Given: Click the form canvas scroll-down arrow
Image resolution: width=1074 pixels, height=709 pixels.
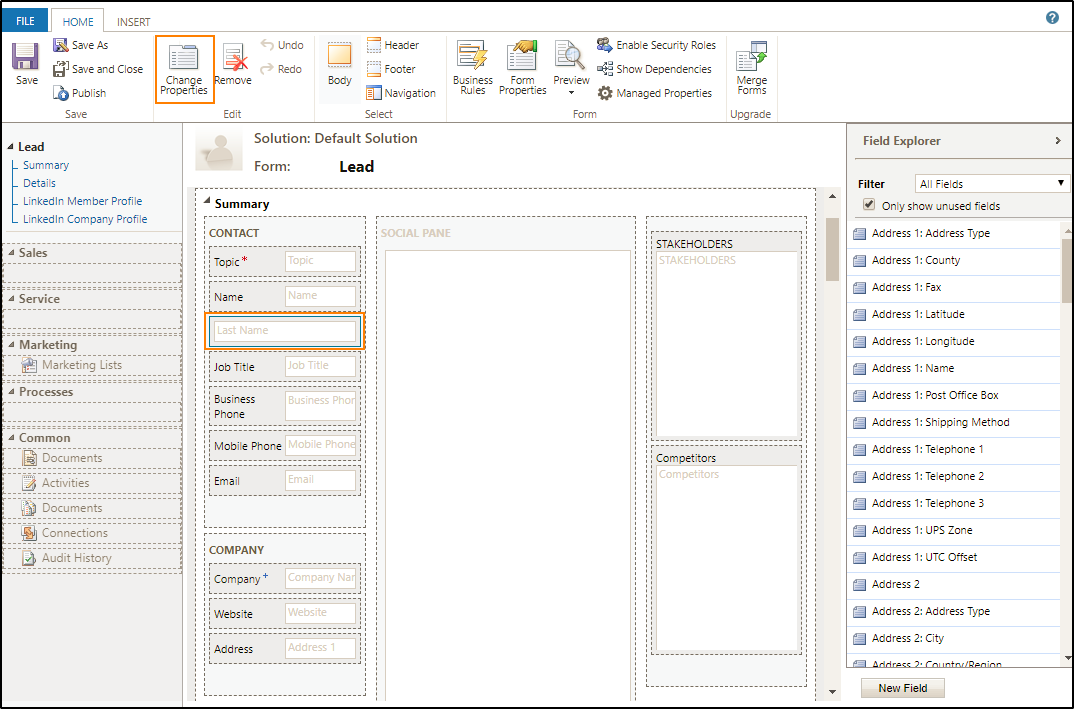Looking at the screenshot, I should 832,692.
